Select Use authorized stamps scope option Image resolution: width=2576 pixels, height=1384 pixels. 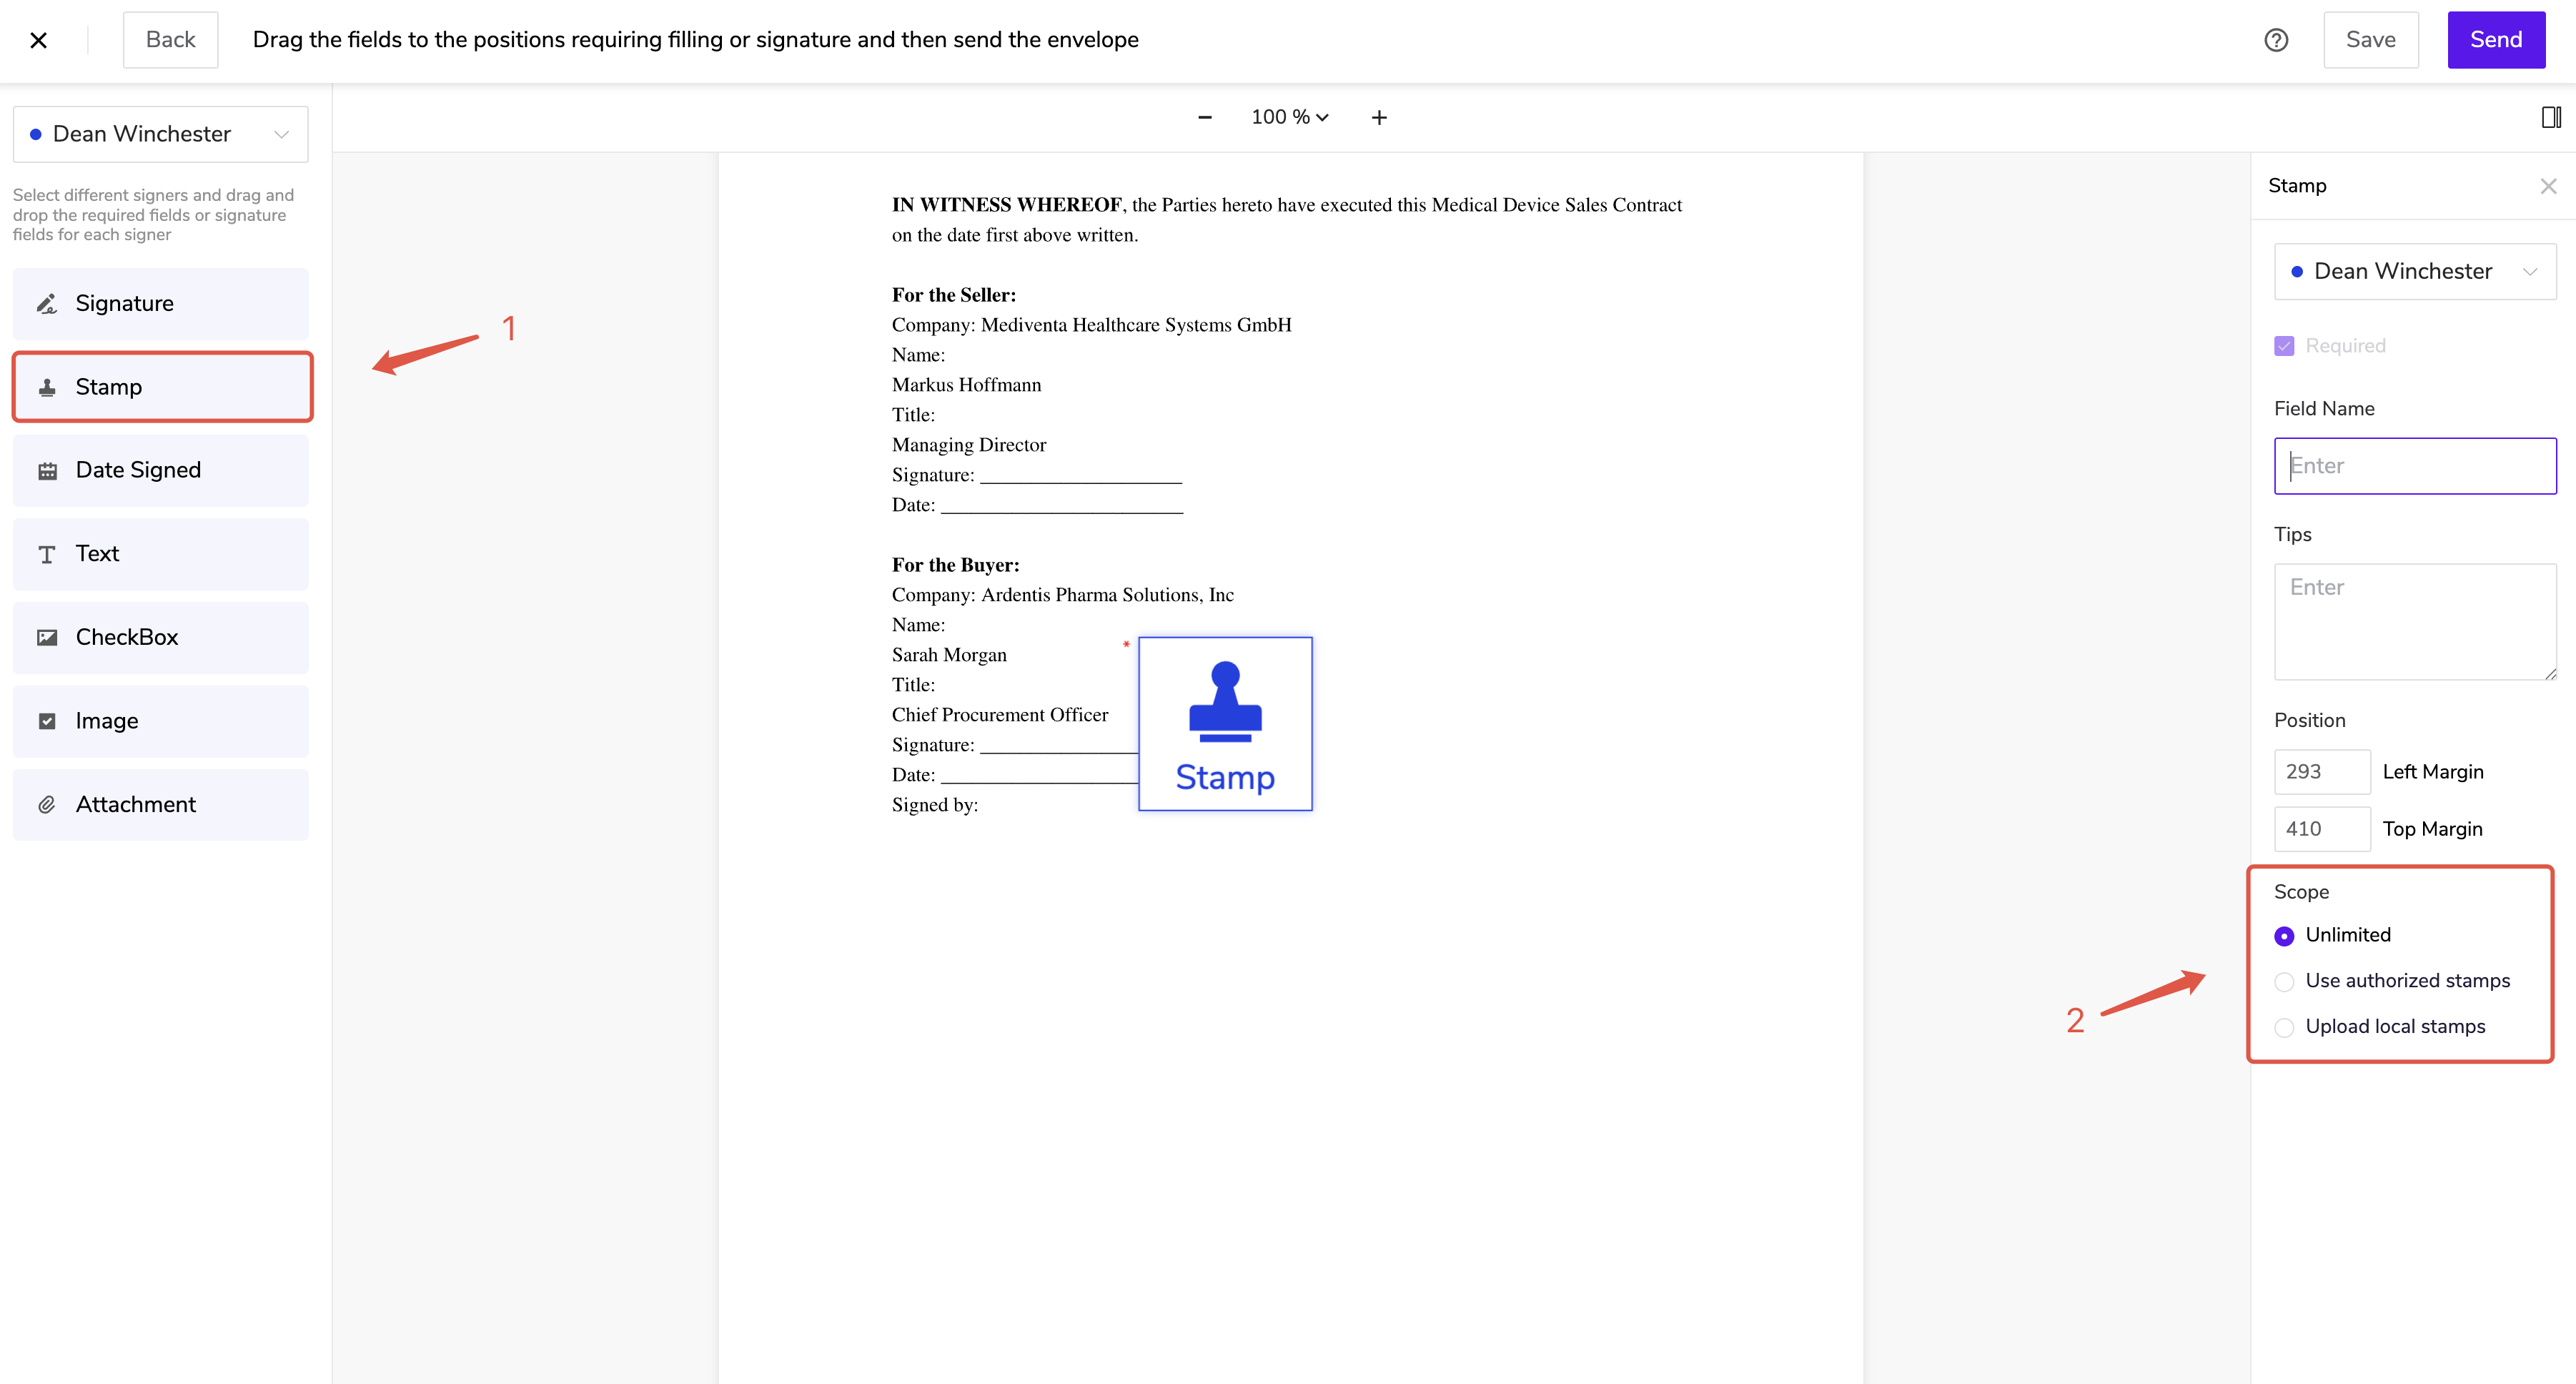[x=2284, y=982]
